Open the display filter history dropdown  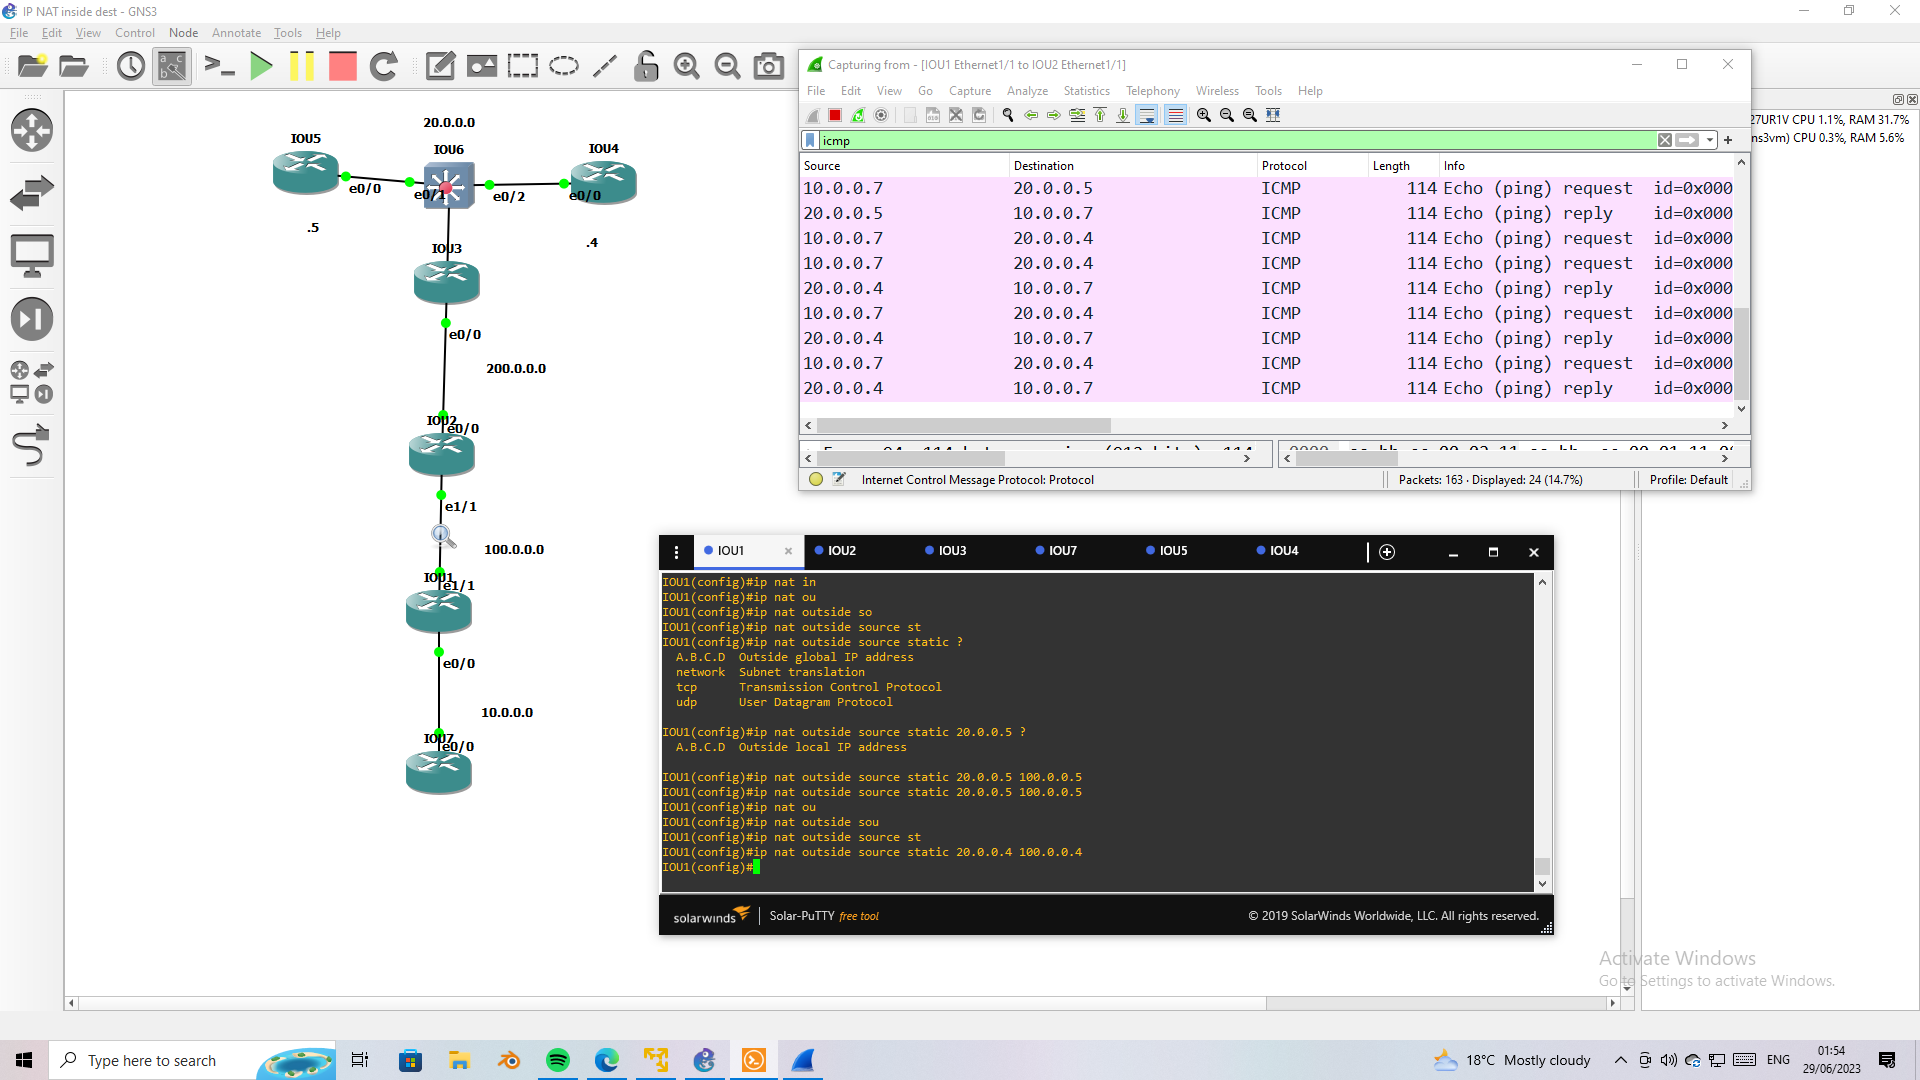tap(1710, 140)
